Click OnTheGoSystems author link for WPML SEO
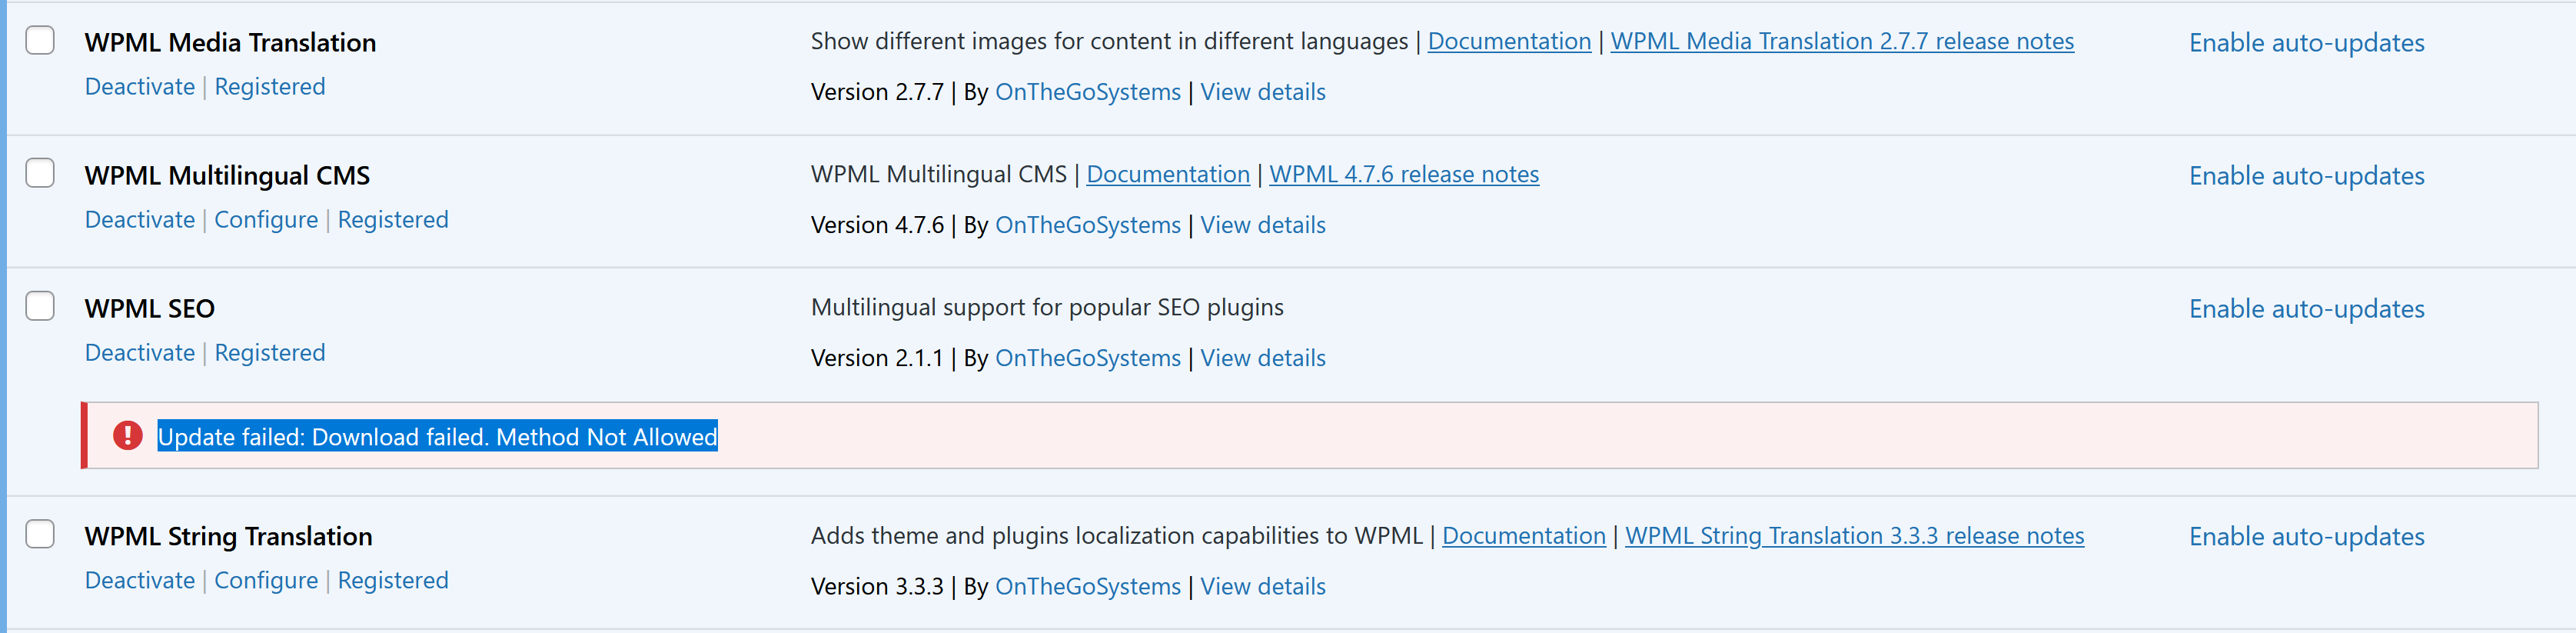Viewport: 2576px width, 633px height. pyautogui.click(x=1088, y=358)
